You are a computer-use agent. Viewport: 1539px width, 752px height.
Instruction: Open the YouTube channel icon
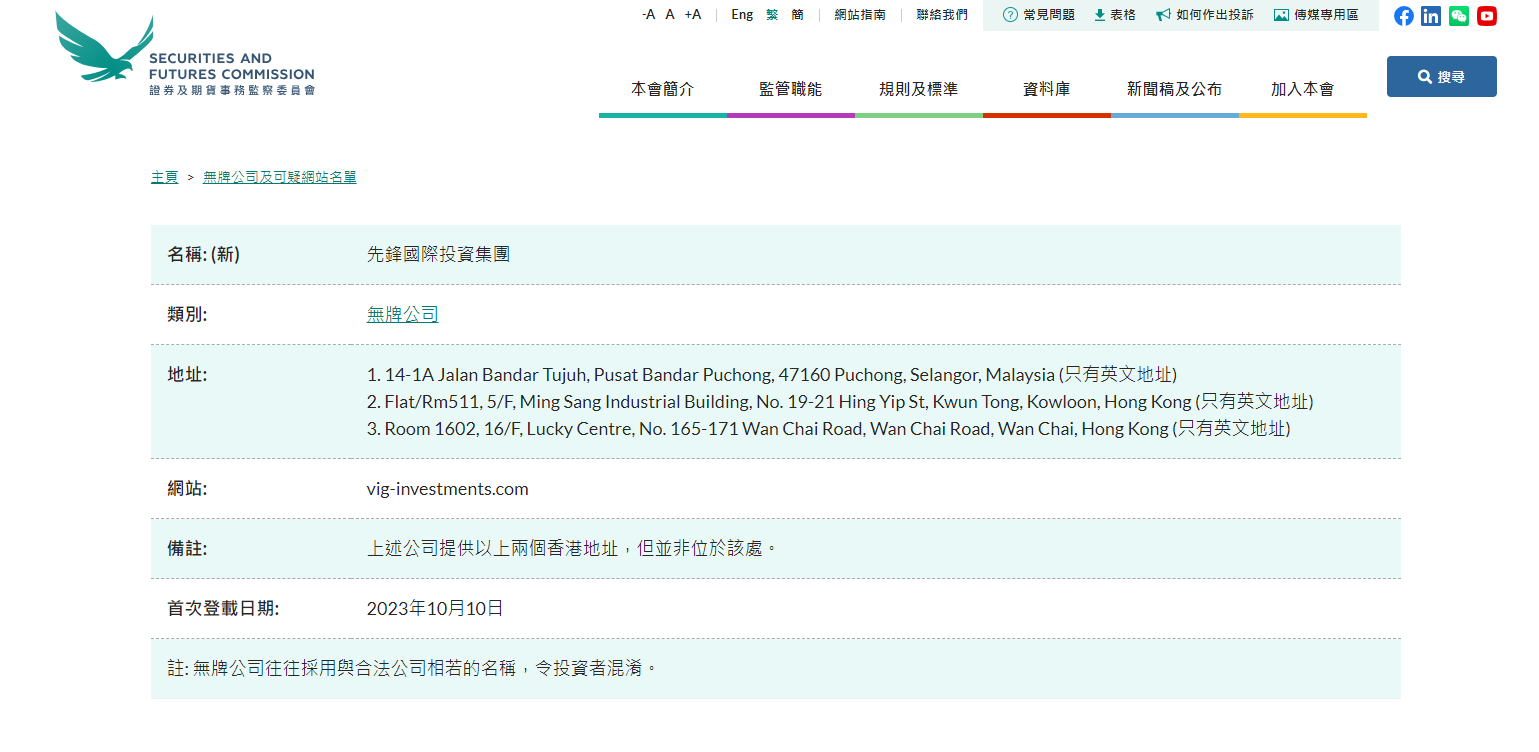(1487, 16)
